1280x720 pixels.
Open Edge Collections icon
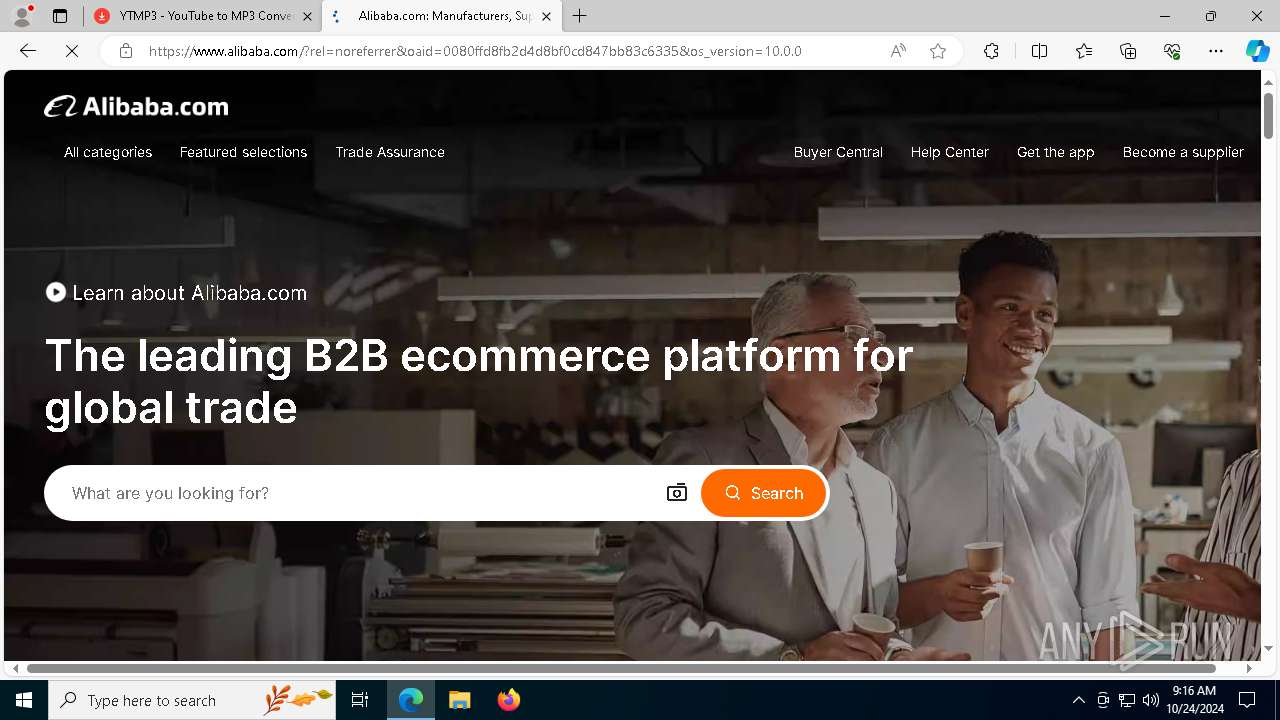coord(1128,51)
